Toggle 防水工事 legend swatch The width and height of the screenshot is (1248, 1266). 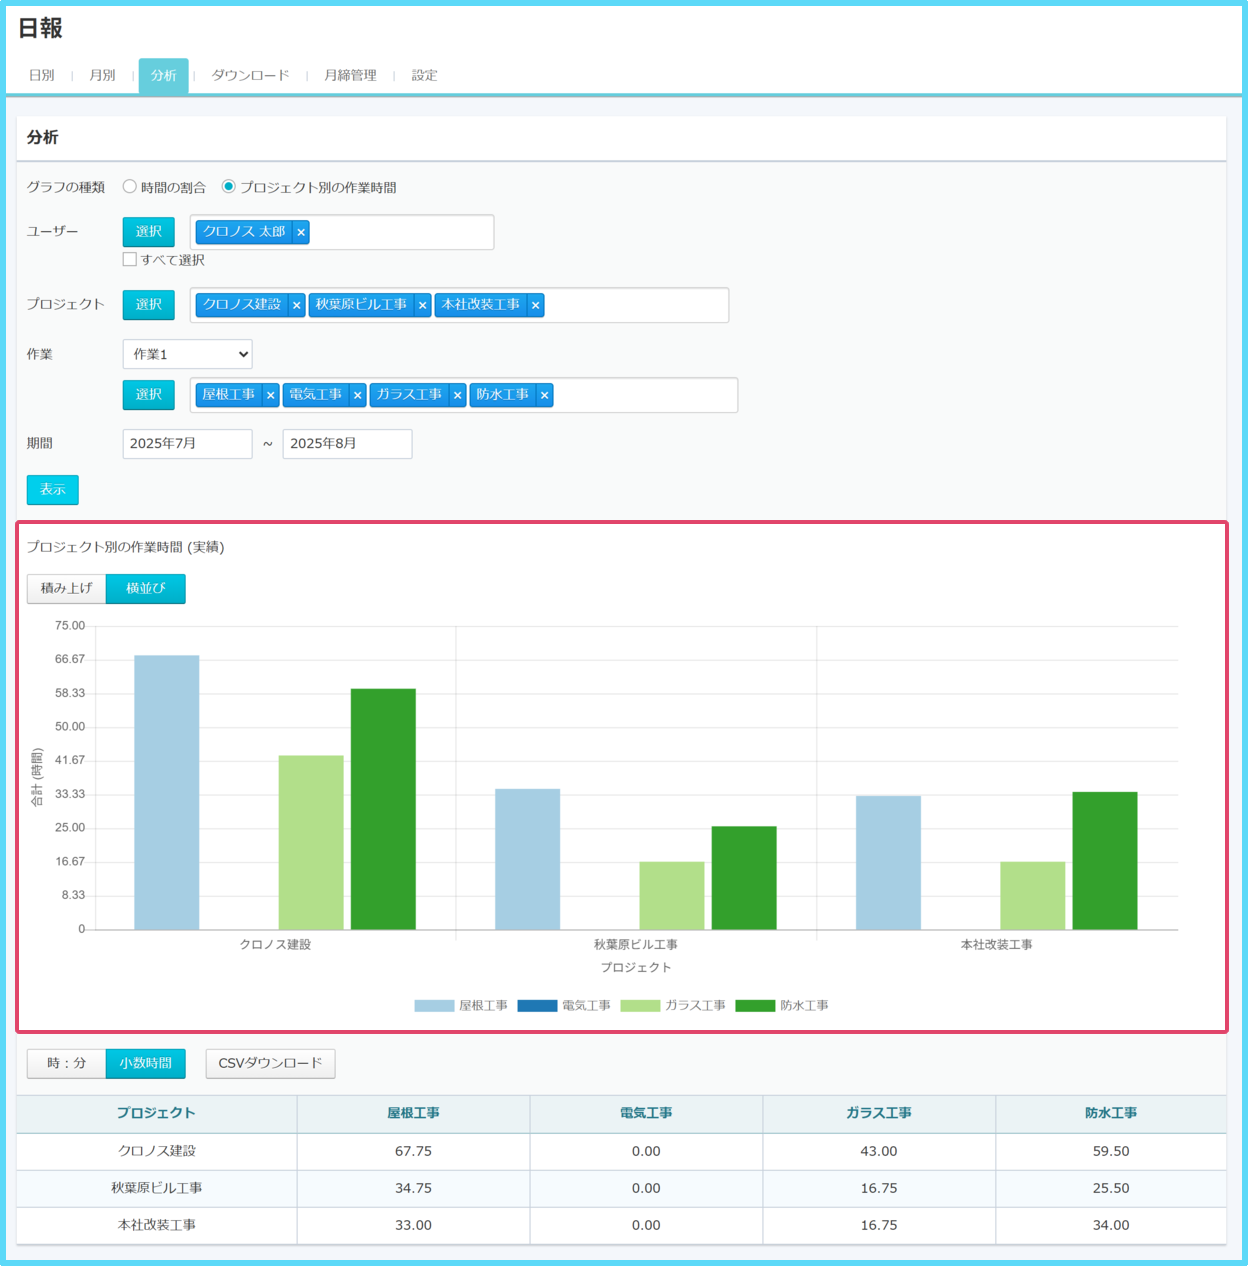point(756,1006)
